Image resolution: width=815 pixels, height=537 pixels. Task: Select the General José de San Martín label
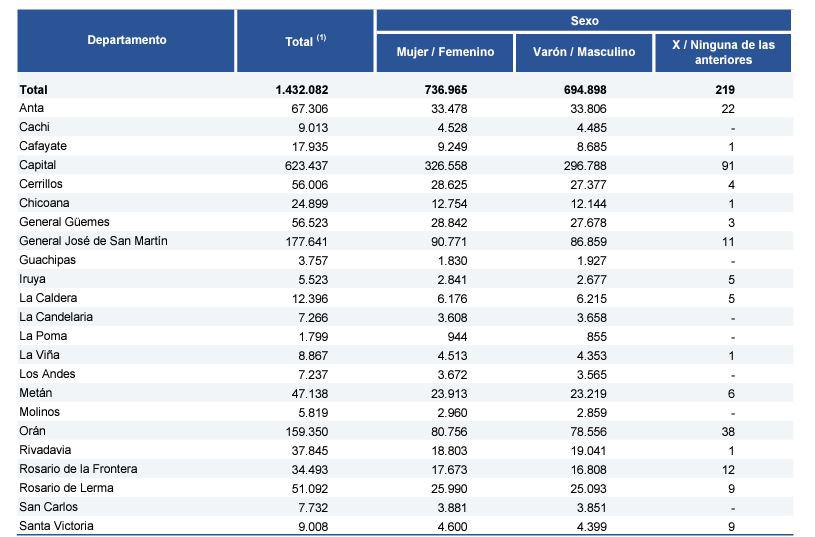coord(93,241)
